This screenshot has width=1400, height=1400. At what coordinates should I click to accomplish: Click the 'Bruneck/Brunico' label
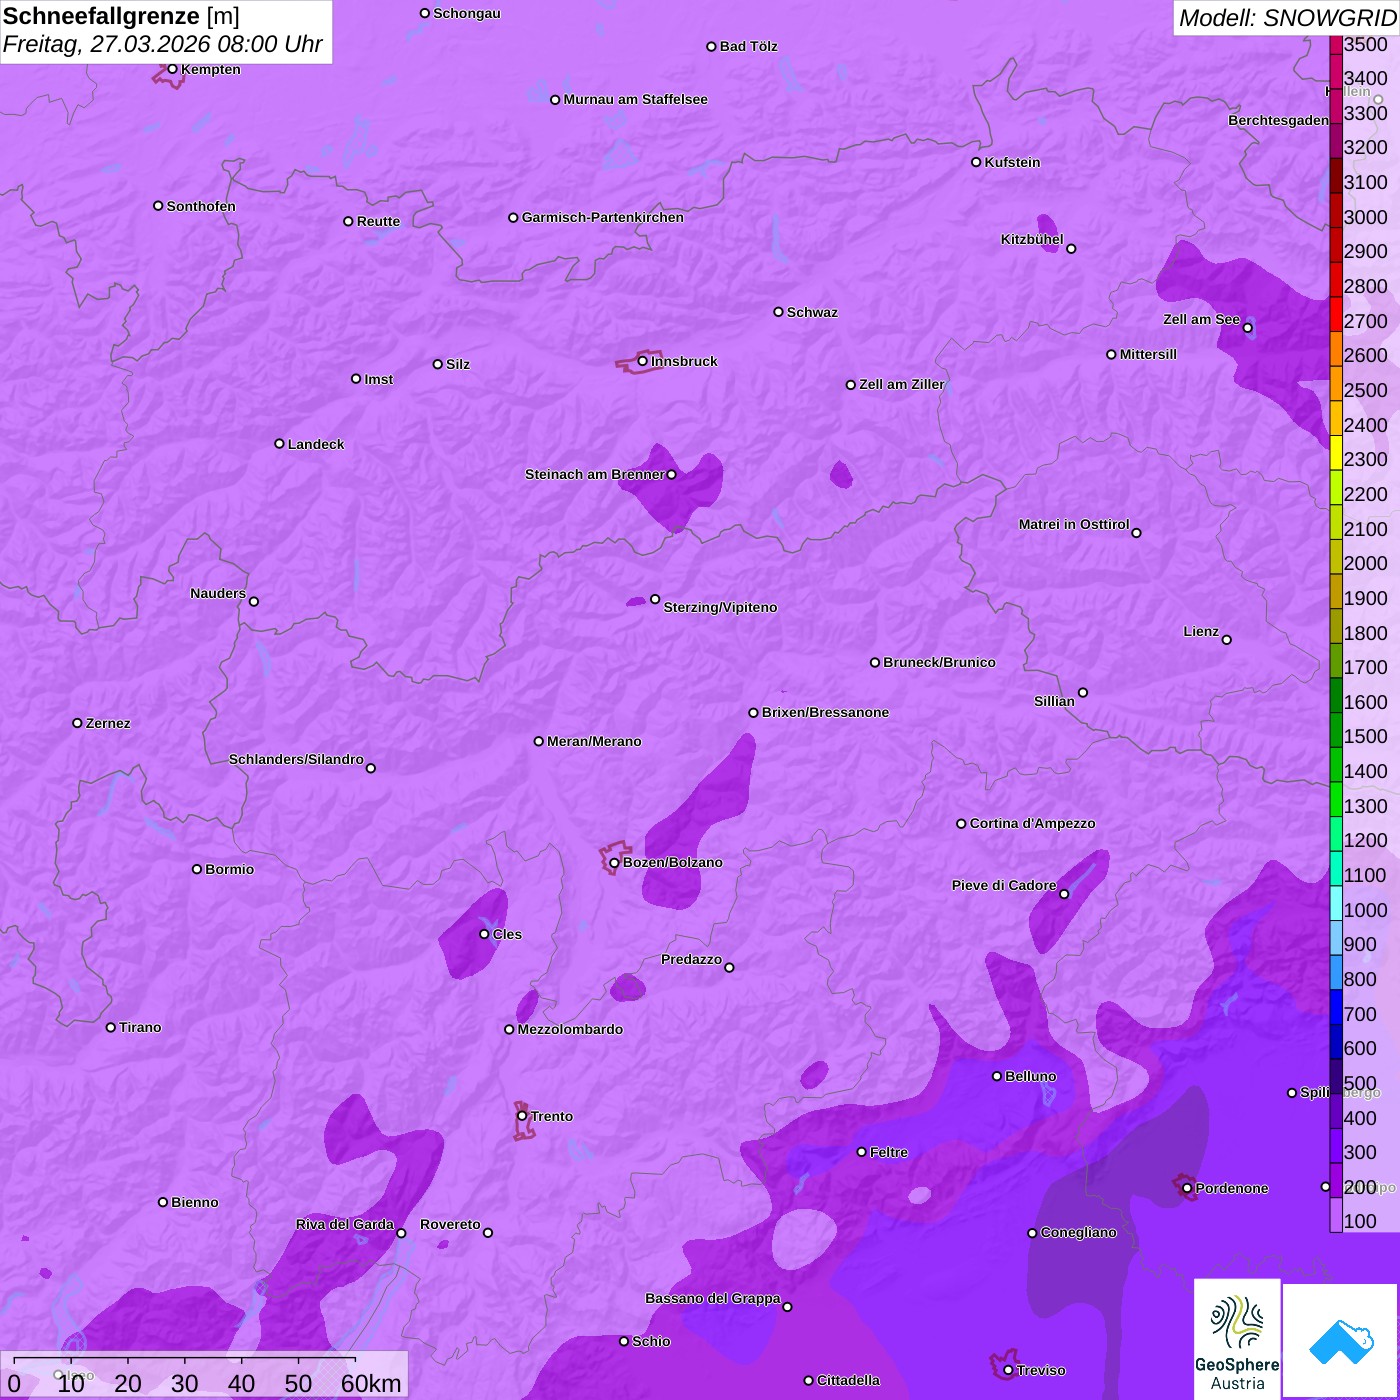[x=939, y=662]
